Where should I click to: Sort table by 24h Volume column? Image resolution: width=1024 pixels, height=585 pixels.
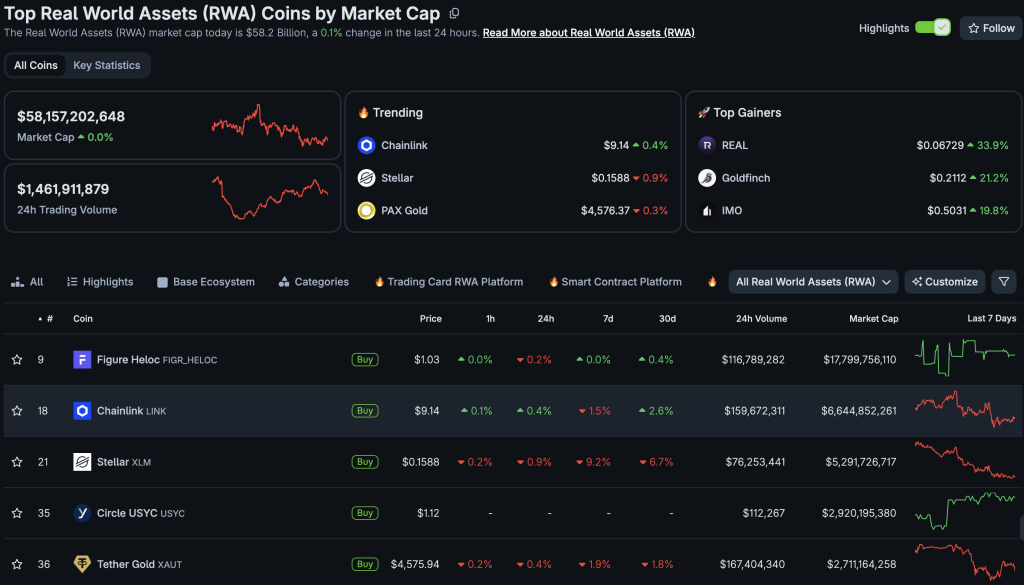tap(761, 319)
